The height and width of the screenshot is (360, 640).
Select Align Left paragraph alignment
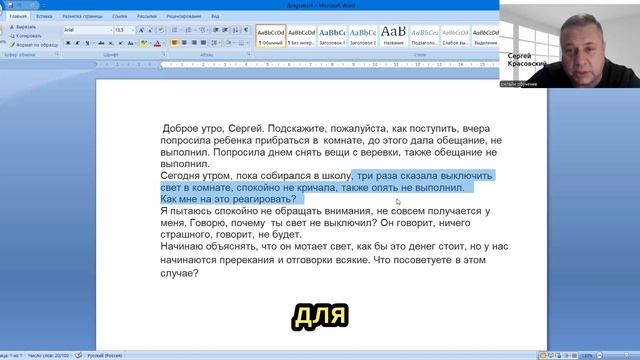[174, 43]
